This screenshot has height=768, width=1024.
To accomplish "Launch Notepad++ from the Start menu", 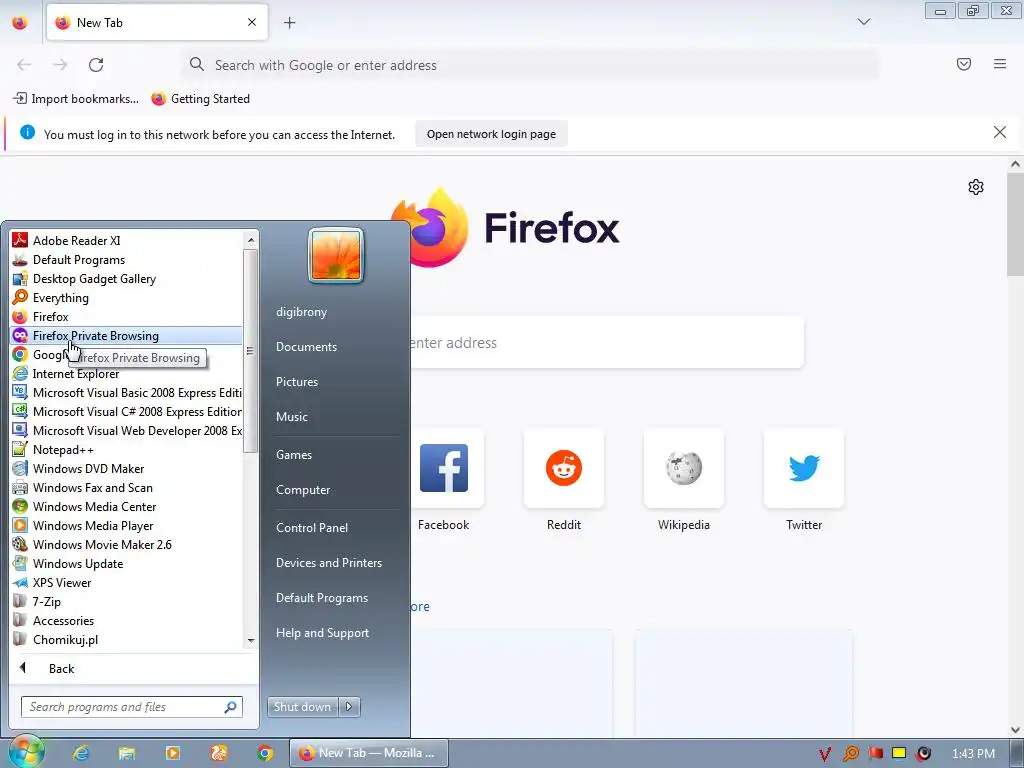I will tap(126, 449).
